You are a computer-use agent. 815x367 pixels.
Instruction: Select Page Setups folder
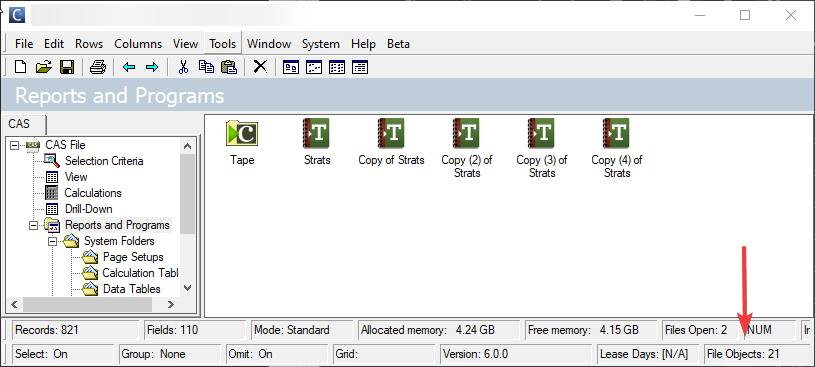(x=133, y=257)
